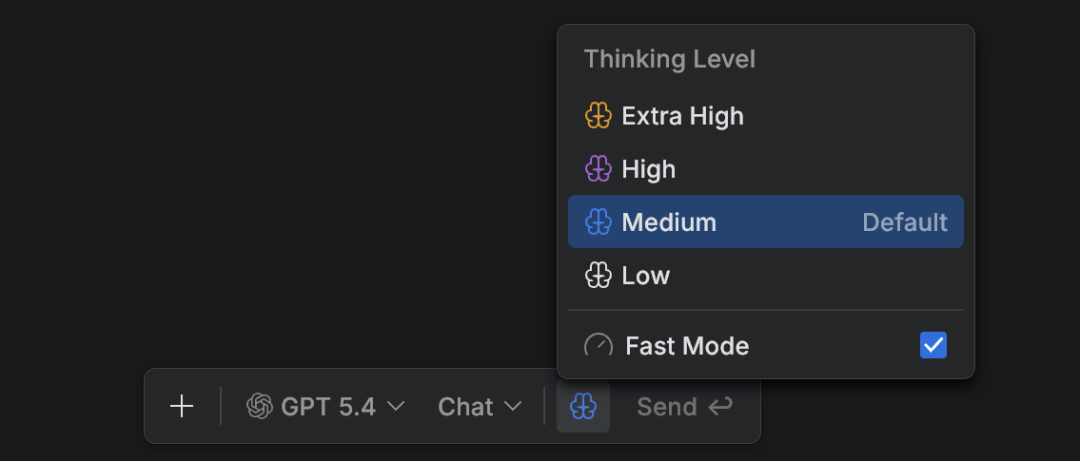Choose the High thinking level option
This screenshot has height=461, width=1080.
click(x=649, y=169)
